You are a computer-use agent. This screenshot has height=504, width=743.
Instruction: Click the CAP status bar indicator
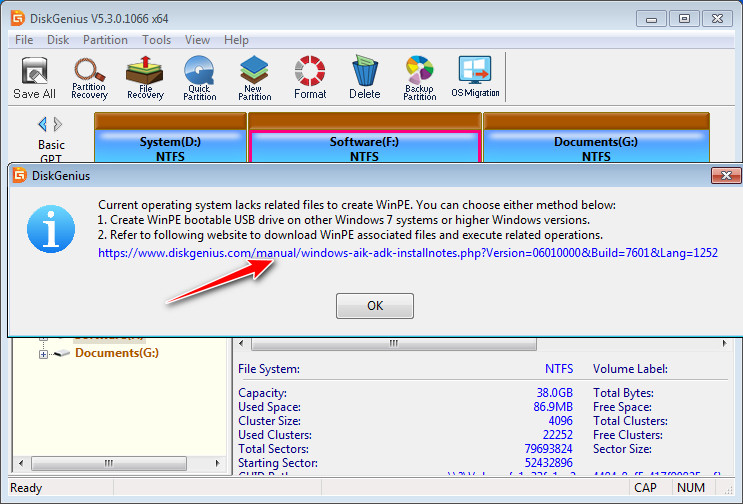coord(645,488)
